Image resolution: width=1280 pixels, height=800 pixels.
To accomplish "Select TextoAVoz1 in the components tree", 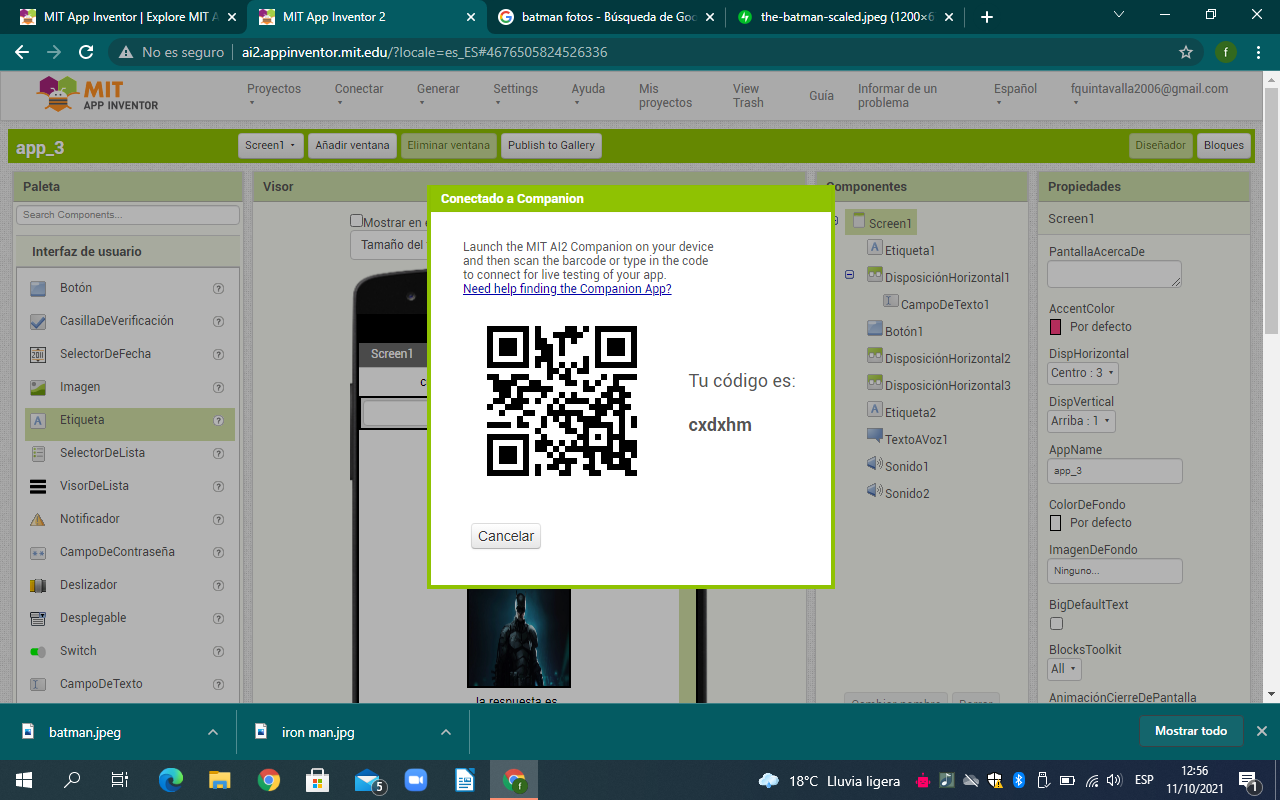I will [x=915, y=439].
